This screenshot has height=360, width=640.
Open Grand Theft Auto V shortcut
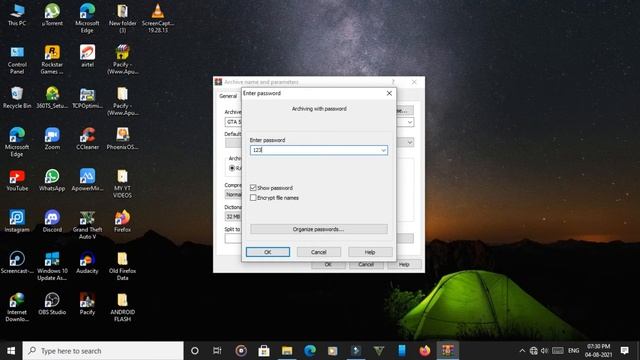[87, 225]
